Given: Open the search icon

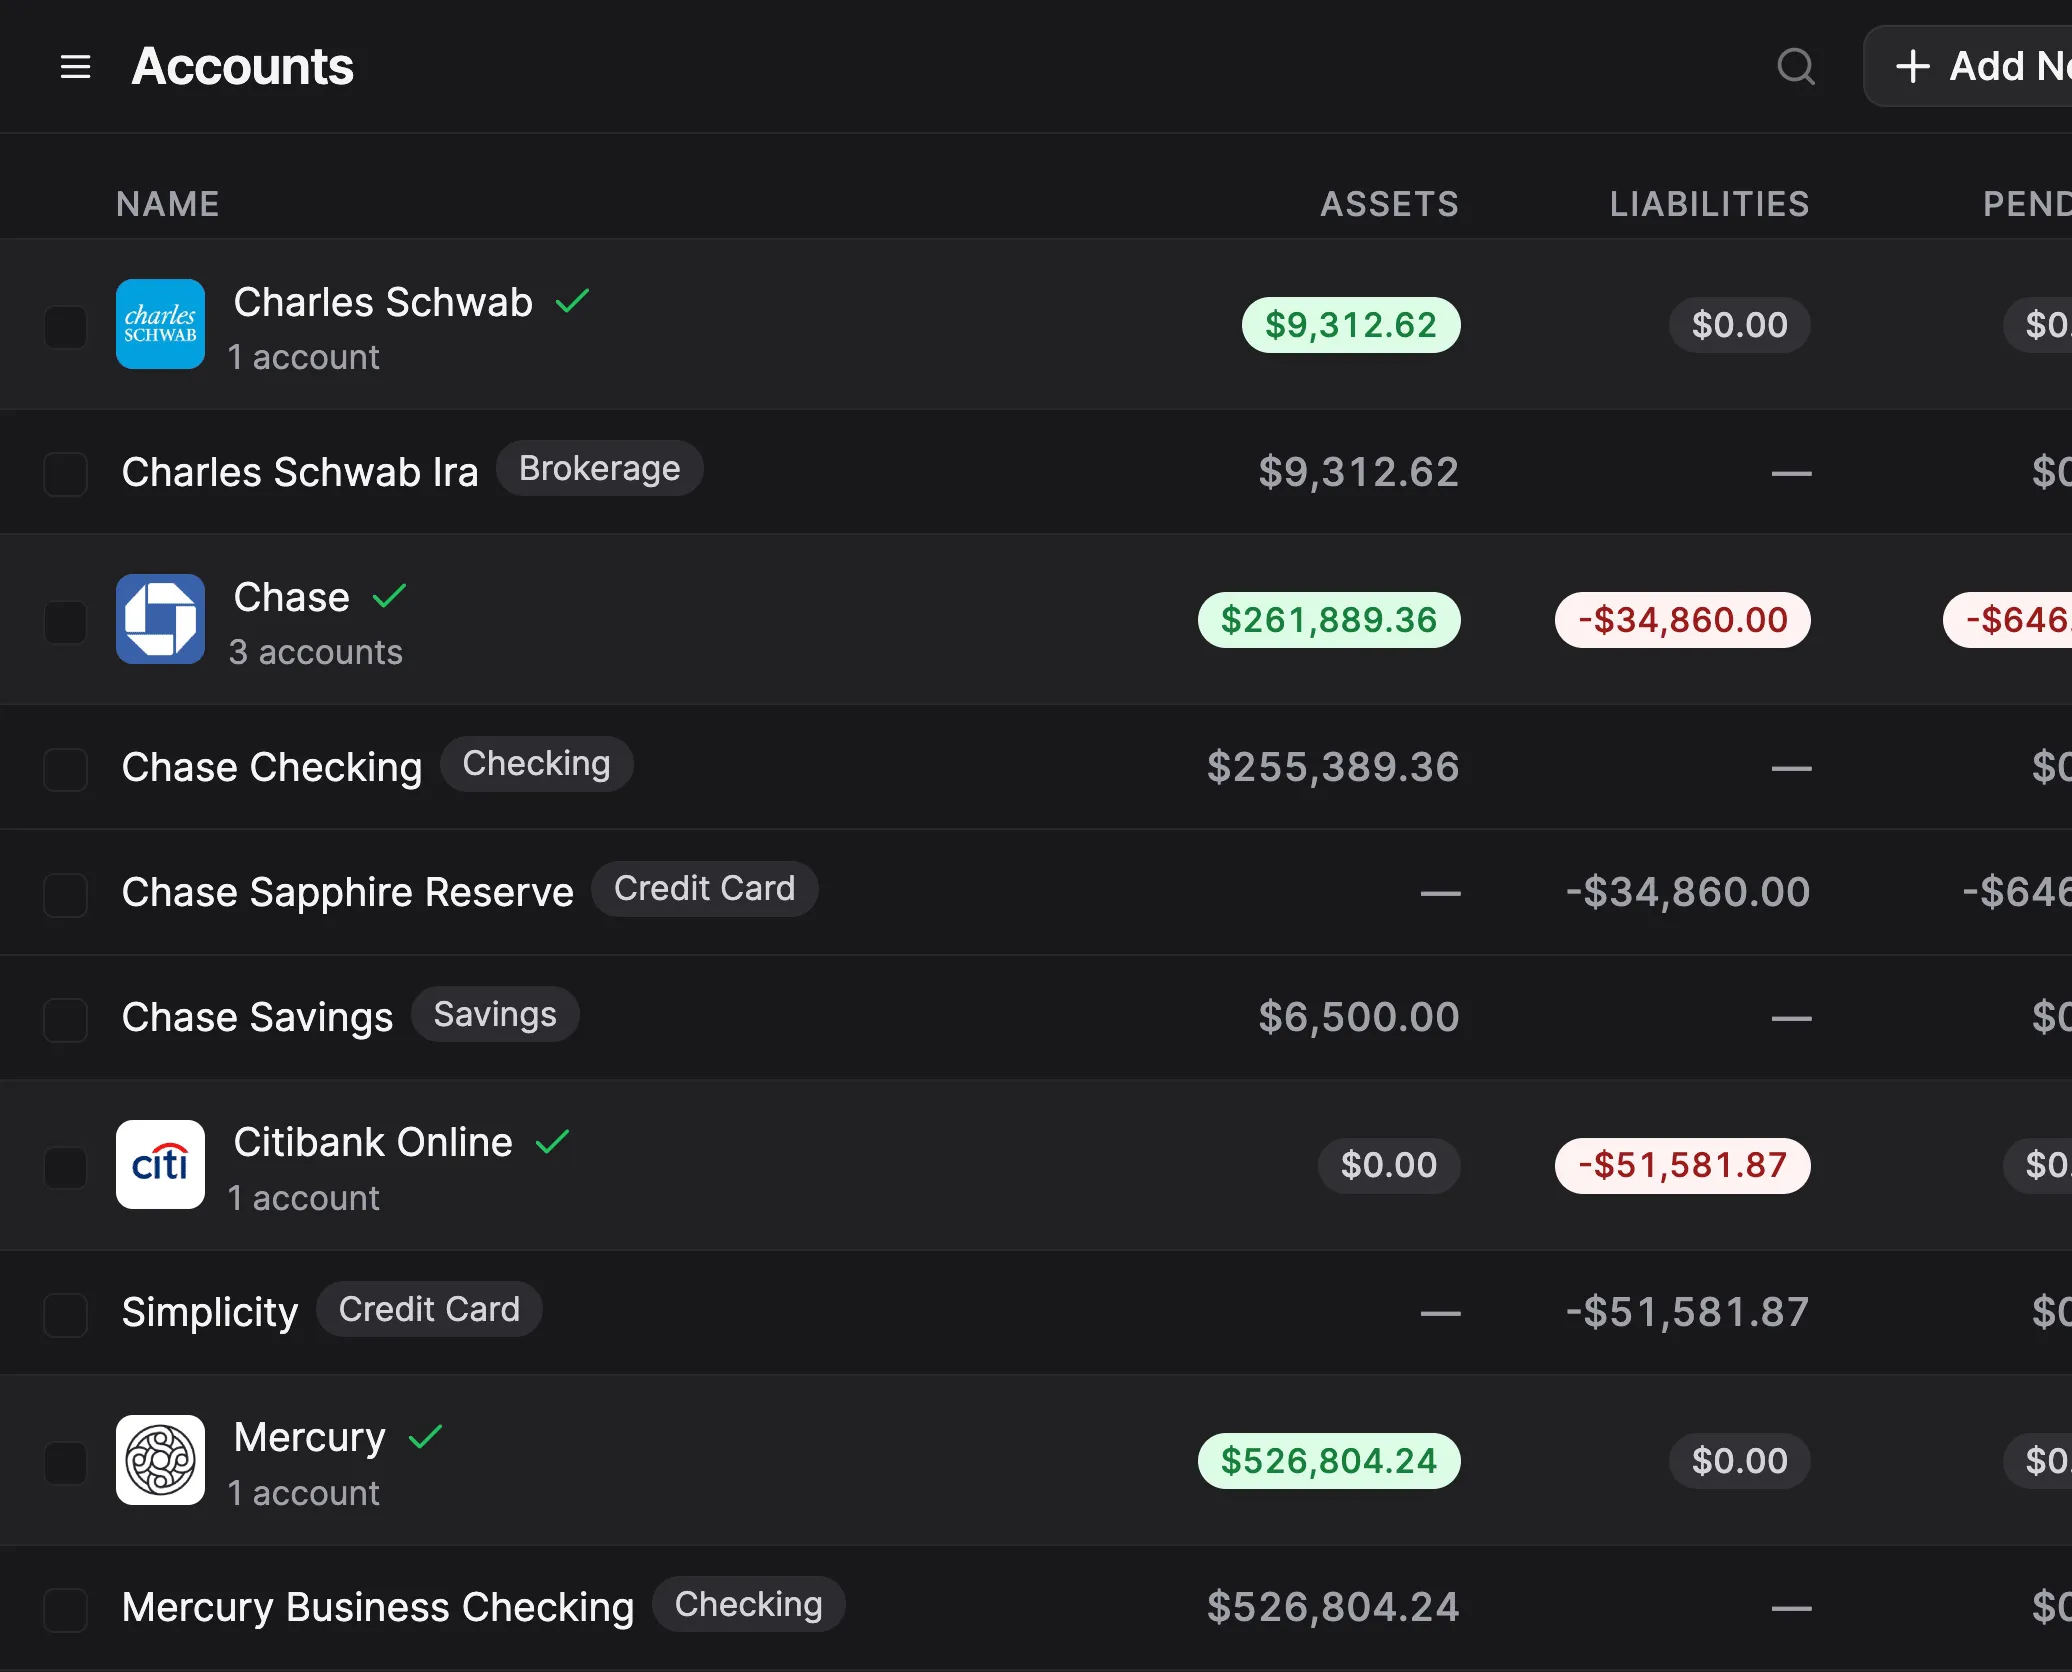Looking at the screenshot, I should point(1796,67).
